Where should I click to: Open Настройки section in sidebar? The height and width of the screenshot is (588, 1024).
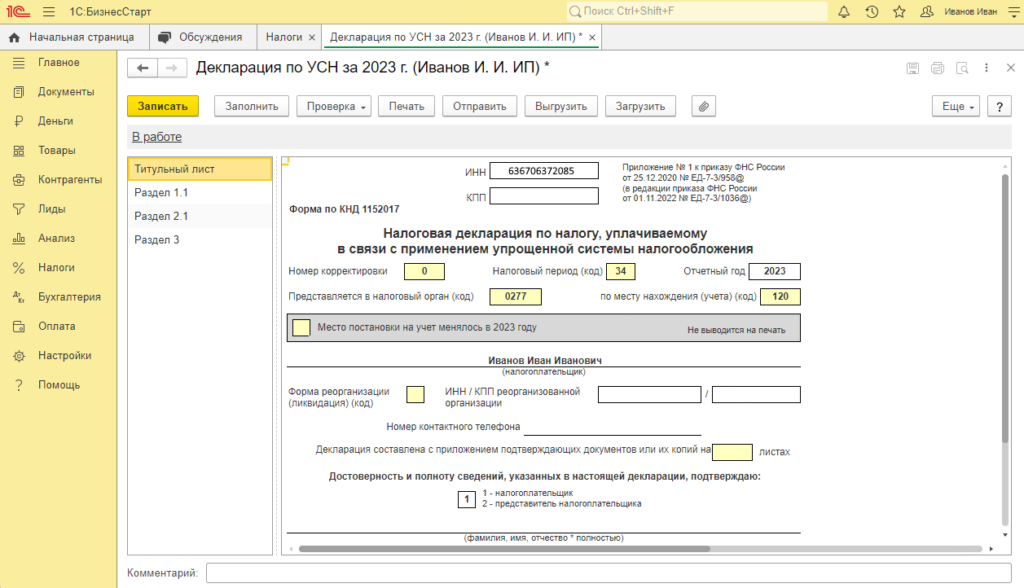coord(58,355)
